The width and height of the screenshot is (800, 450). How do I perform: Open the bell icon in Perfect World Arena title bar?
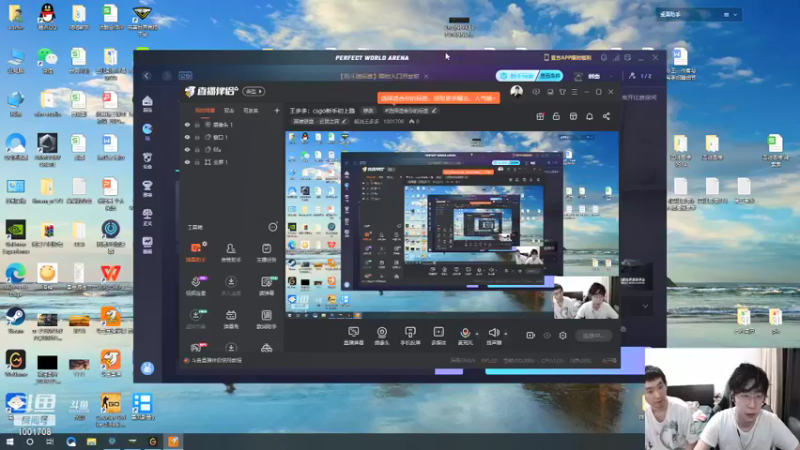point(604,58)
